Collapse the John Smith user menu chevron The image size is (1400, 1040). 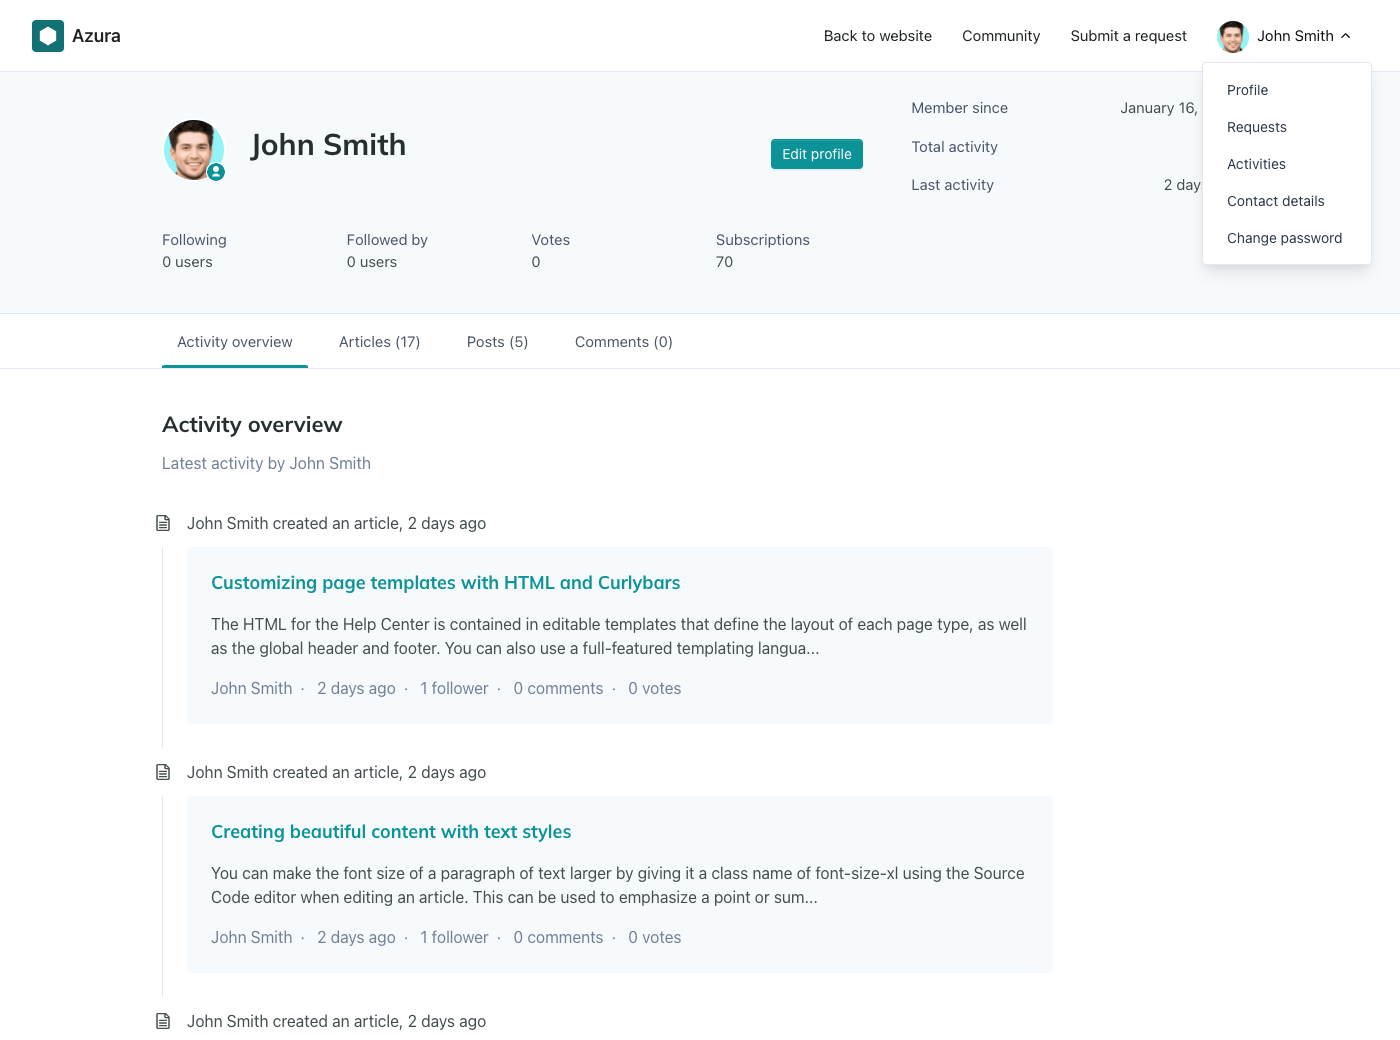(x=1346, y=36)
